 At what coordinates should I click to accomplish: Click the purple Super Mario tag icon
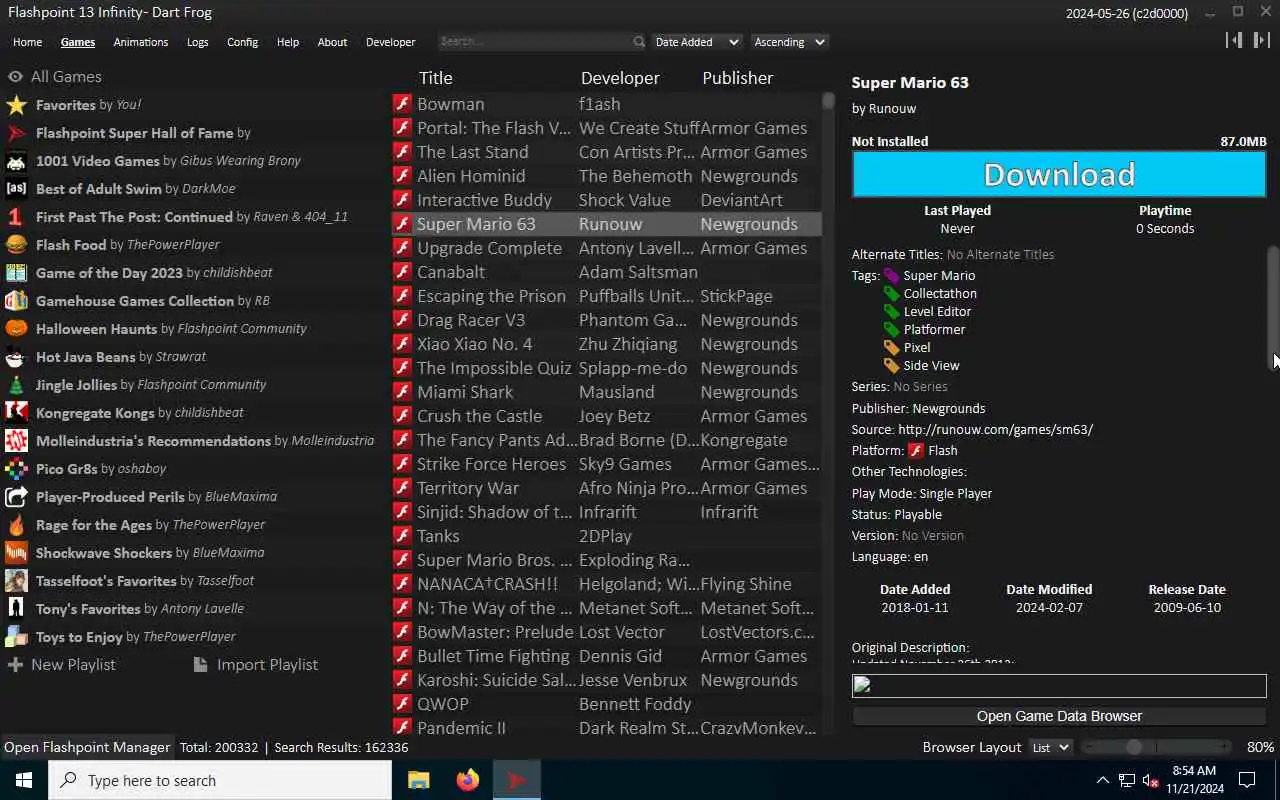(891, 276)
